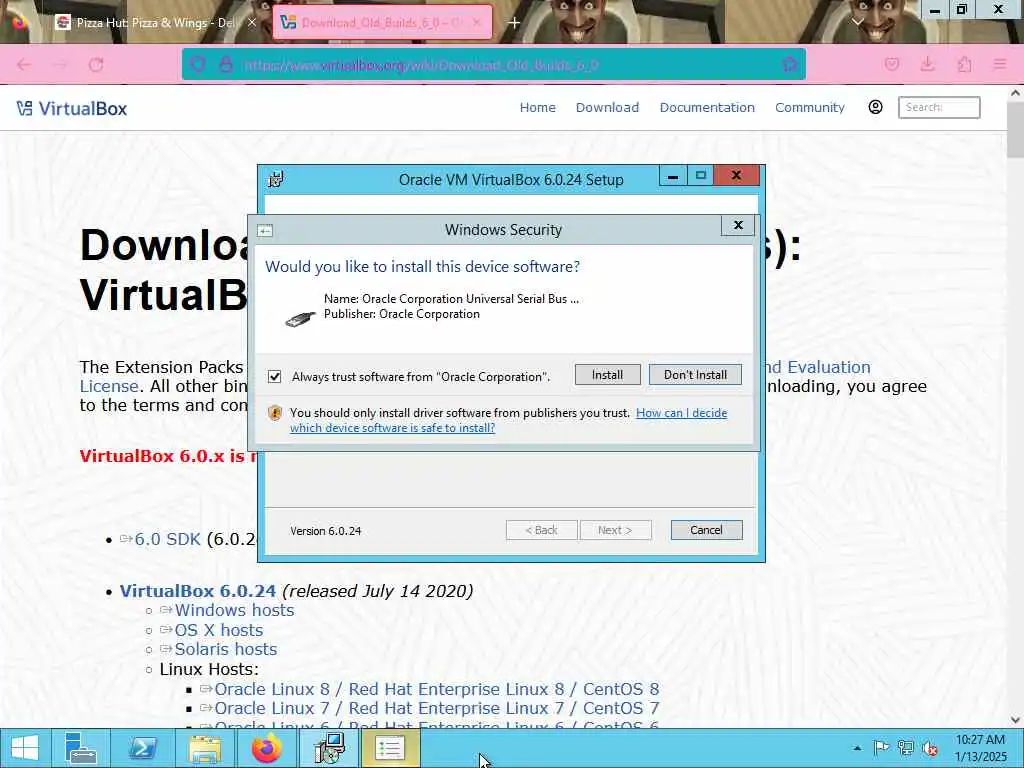Open the taskbar clock showing 10:27 AM
This screenshot has height=768, width=1024.
click(x=980, y=748)
